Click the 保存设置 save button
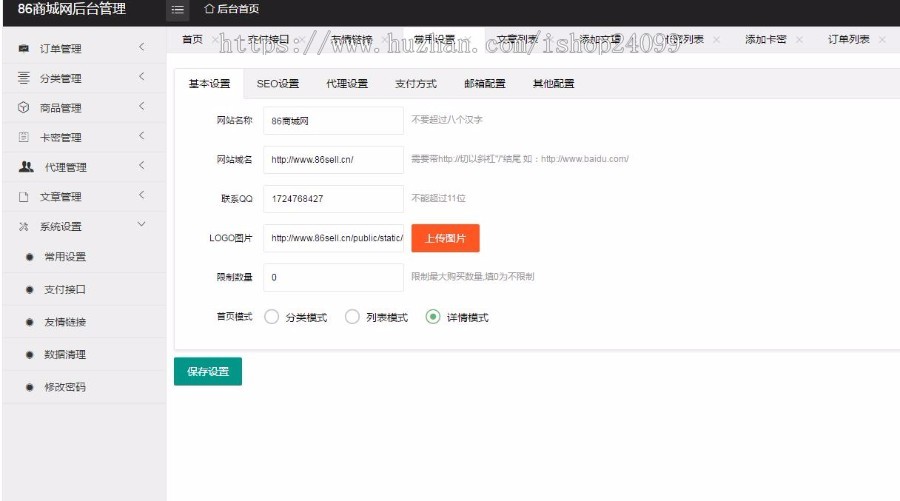Viewport: 900px width, 501px height. click(208, 371)
